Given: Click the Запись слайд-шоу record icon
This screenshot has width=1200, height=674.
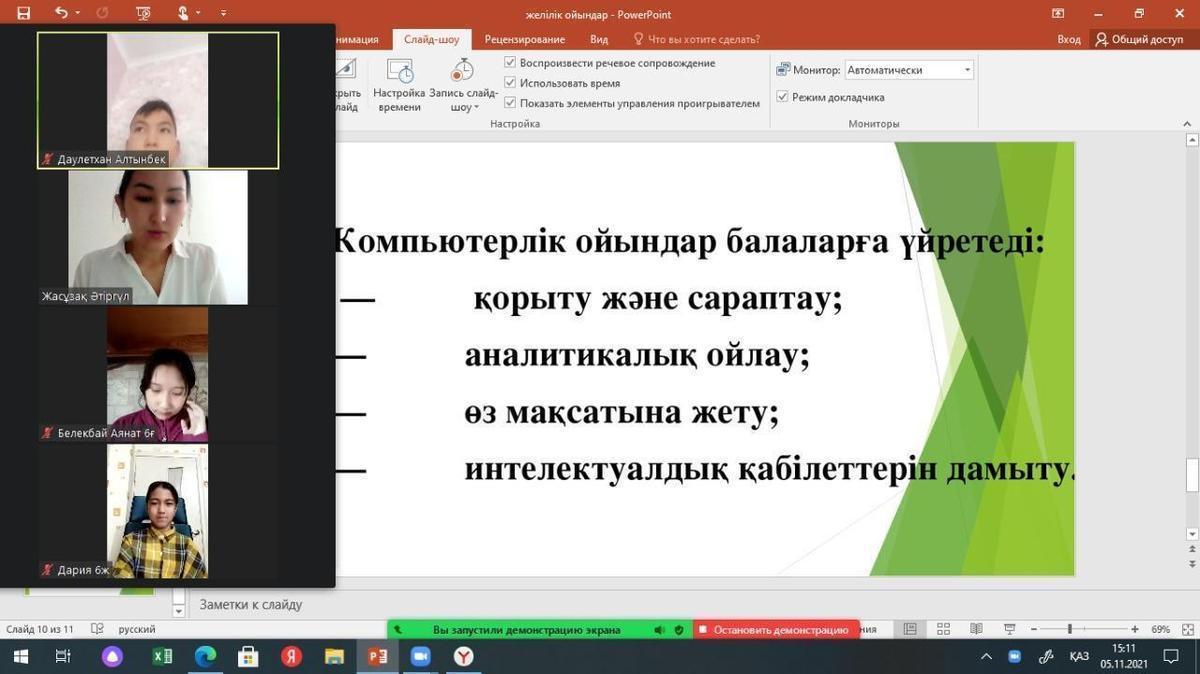Looking at the screenshot, I should click(461, 72).
